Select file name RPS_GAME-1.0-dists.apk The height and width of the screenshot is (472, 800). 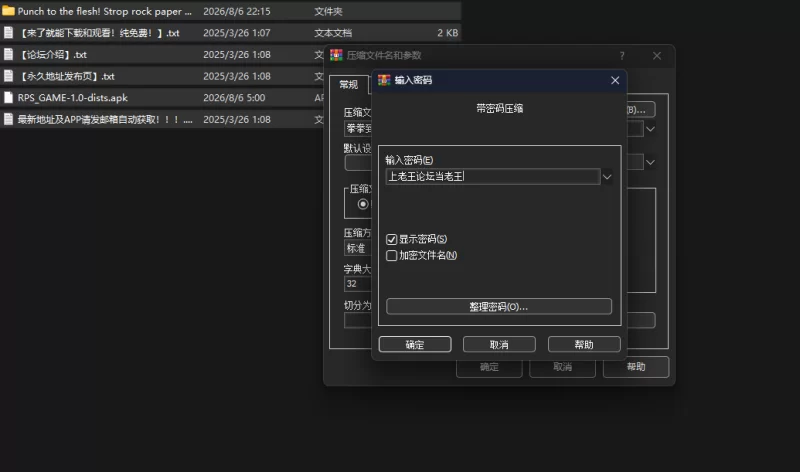(x=72, y=98)
